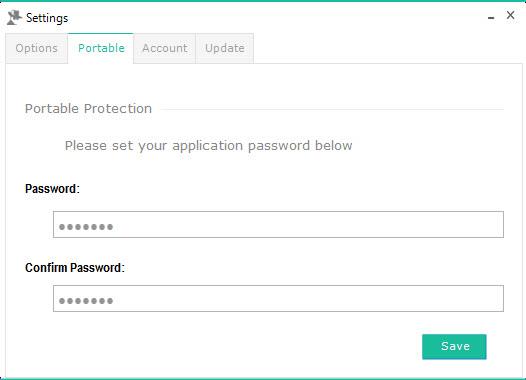Minimize the Settings window
This screenshot has height=380, width=526.
click(491, 17)
